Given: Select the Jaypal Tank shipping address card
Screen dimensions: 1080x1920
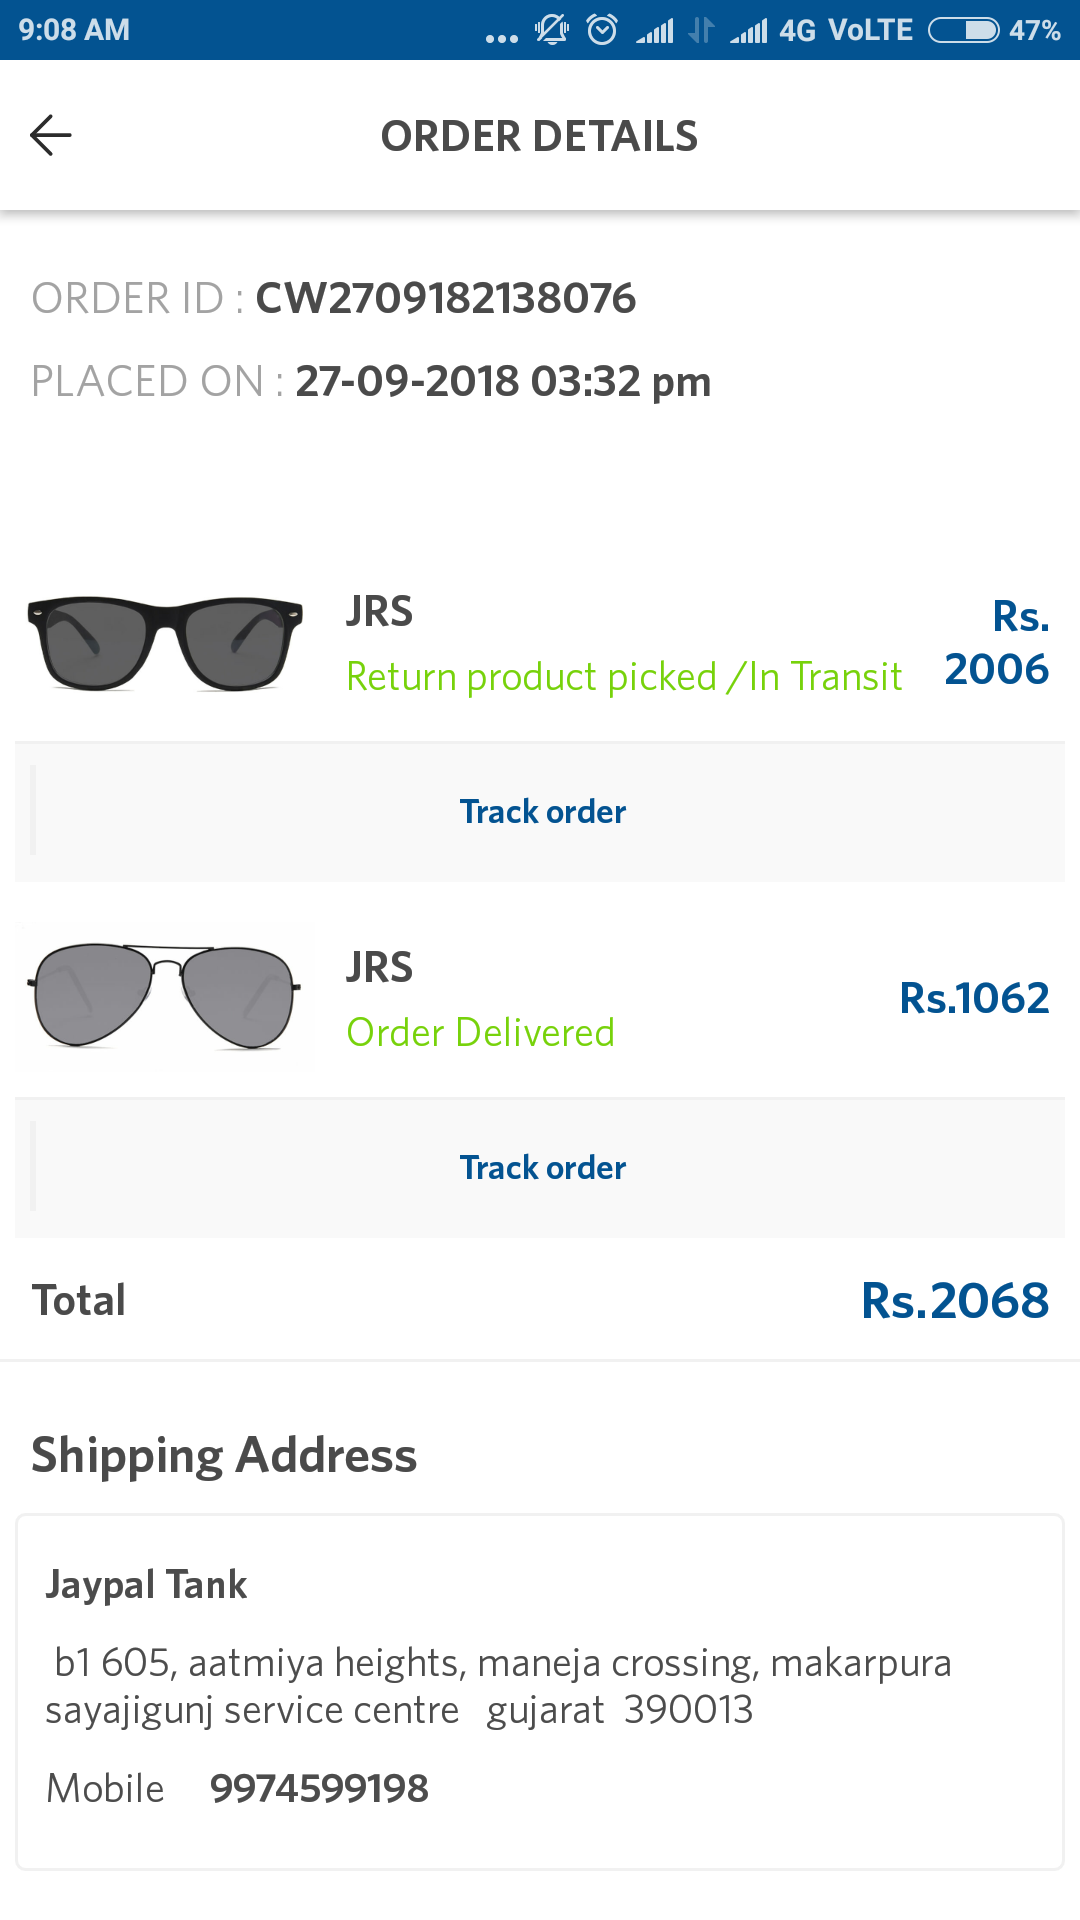Looking at the screenshot, I should pos(540,1692).
